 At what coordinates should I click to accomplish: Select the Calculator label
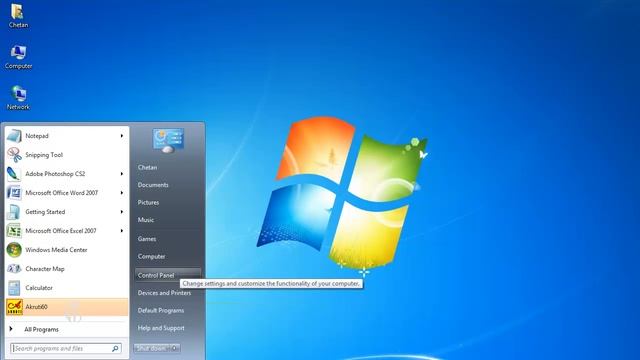point(39,288)
